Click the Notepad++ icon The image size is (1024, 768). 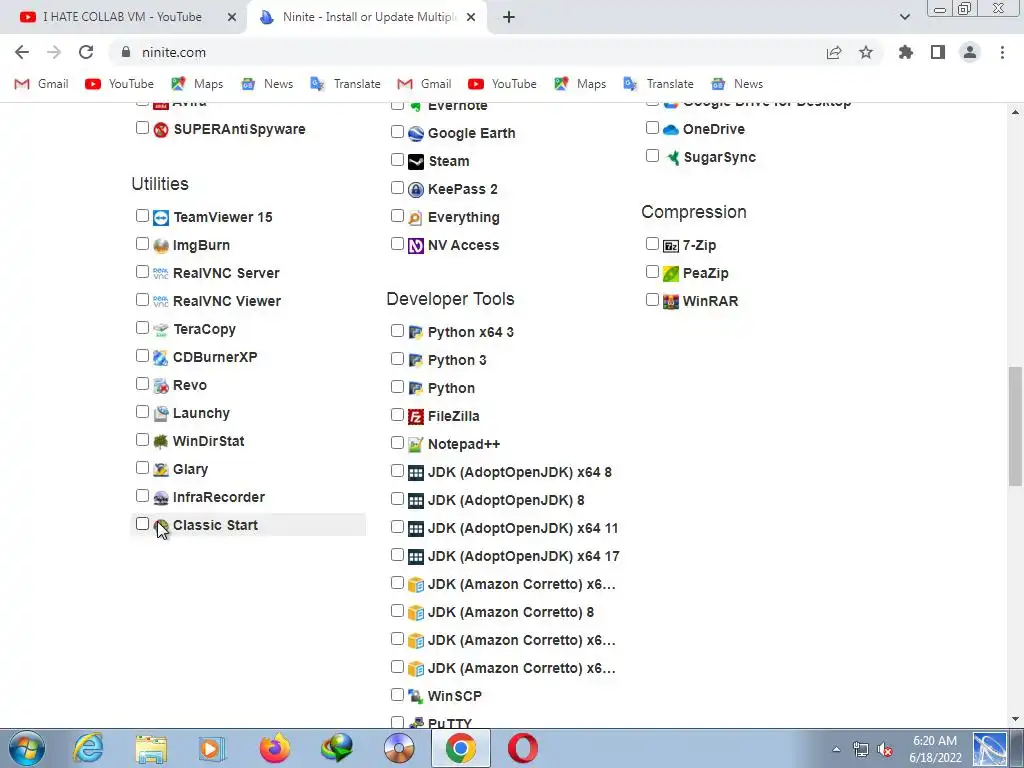click(416, 445)
